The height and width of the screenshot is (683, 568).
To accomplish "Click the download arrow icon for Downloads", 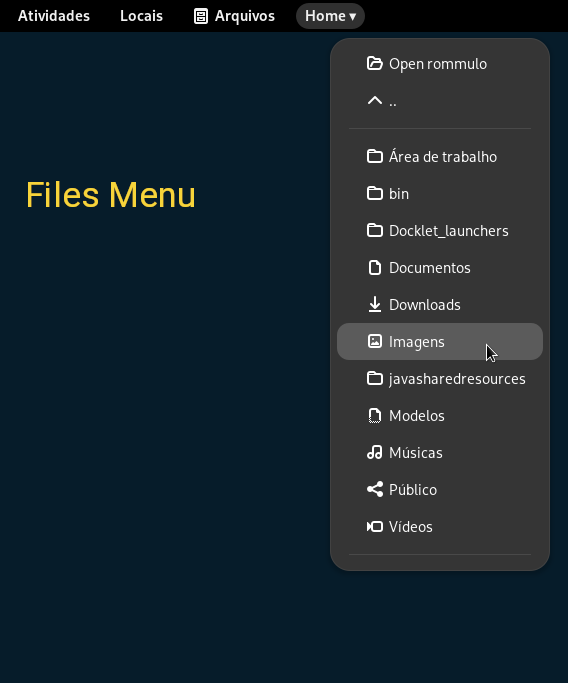I will click(375, 304).
